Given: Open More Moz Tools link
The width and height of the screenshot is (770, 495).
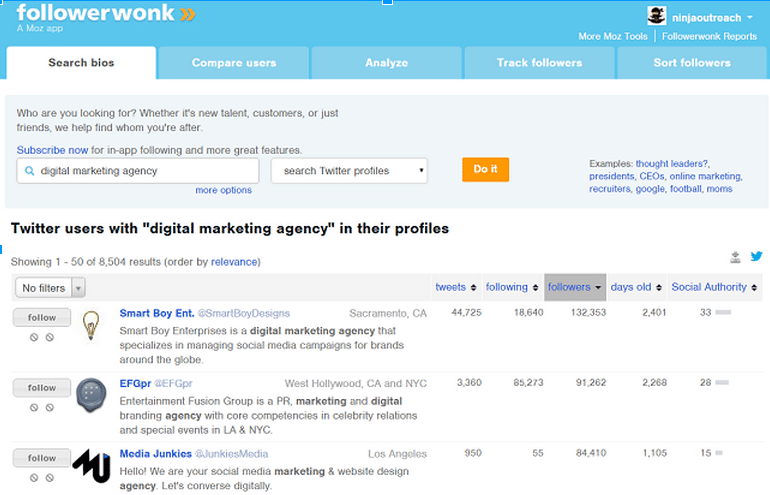Looking at the screenshot, I should [x=613, y=36].
